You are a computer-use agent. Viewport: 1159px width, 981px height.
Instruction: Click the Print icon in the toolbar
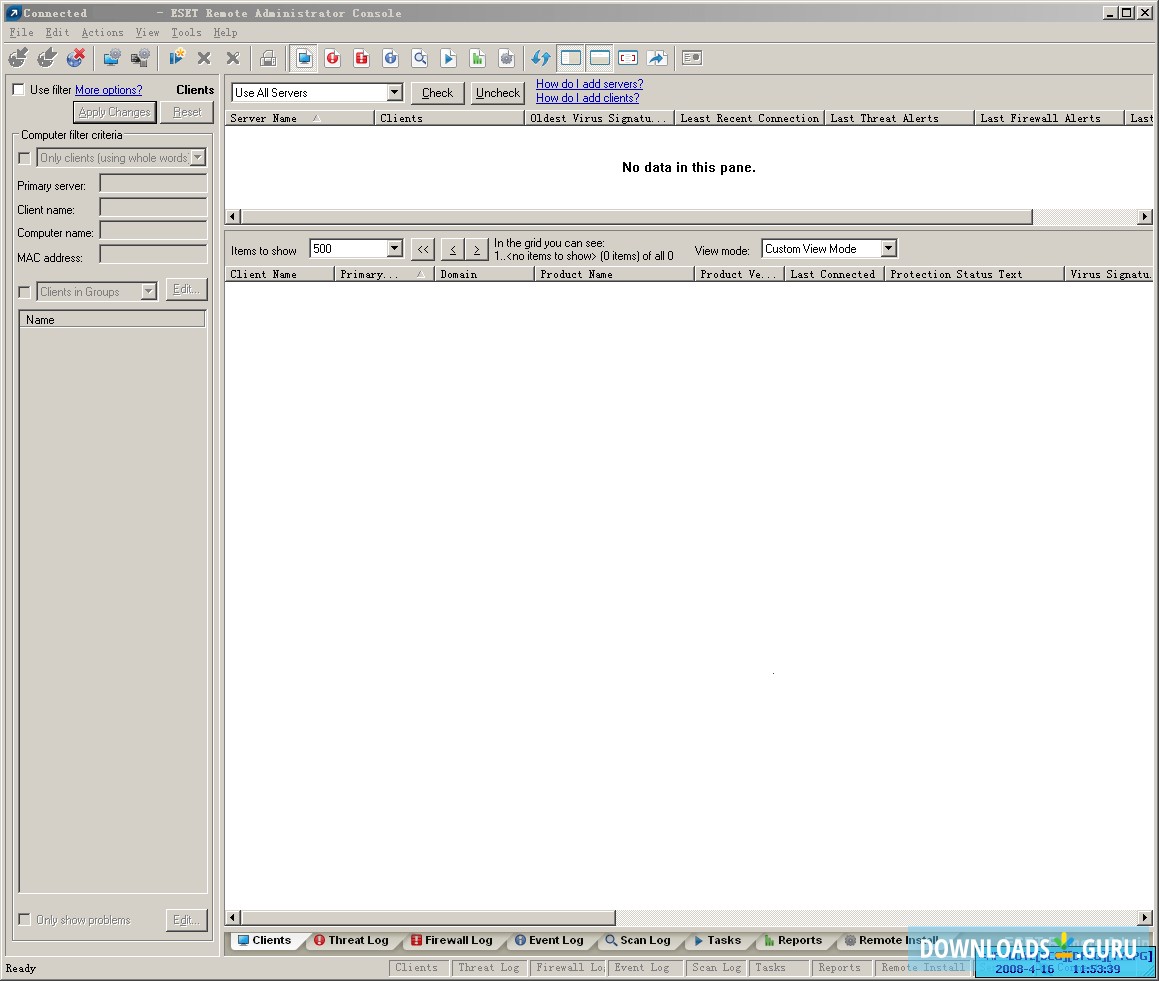[268, 58]
